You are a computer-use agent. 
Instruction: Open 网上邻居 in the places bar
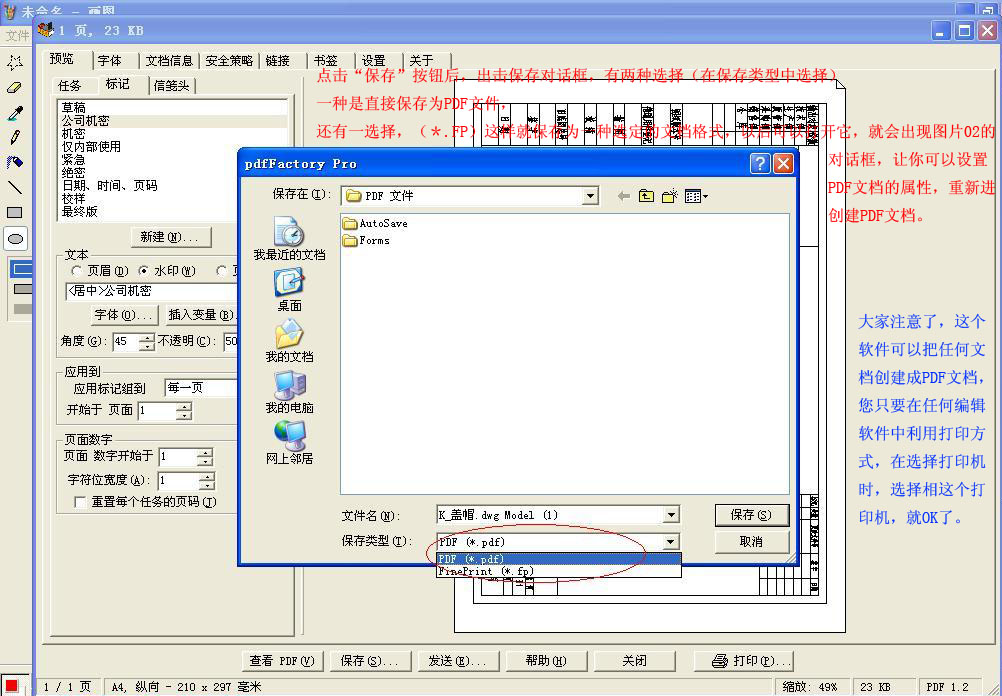tap(289, 442)
